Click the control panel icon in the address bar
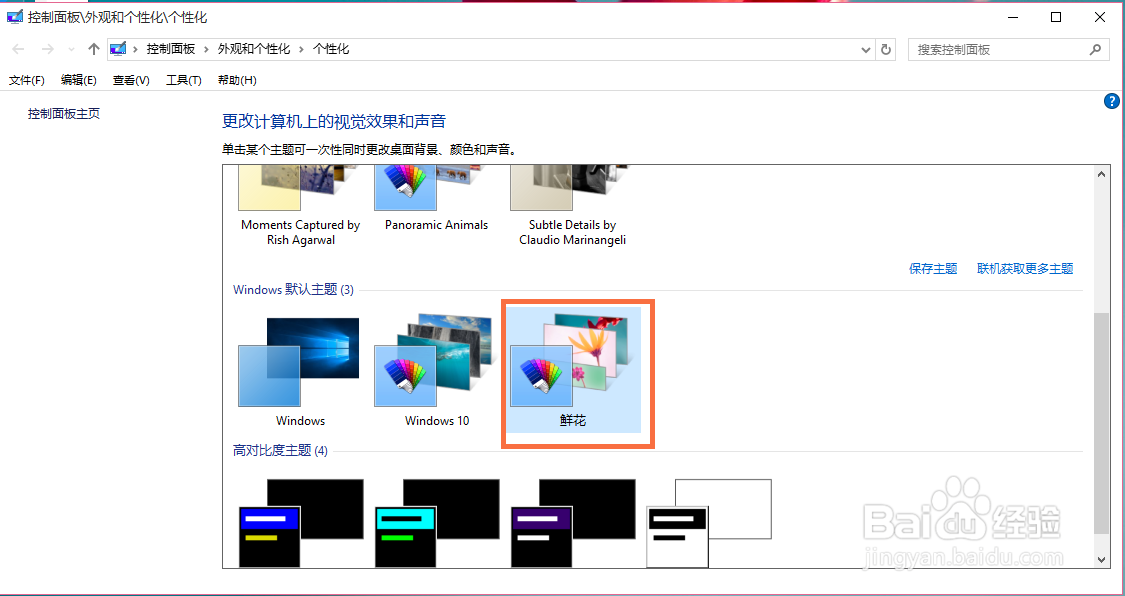 [x=118, y=49]
